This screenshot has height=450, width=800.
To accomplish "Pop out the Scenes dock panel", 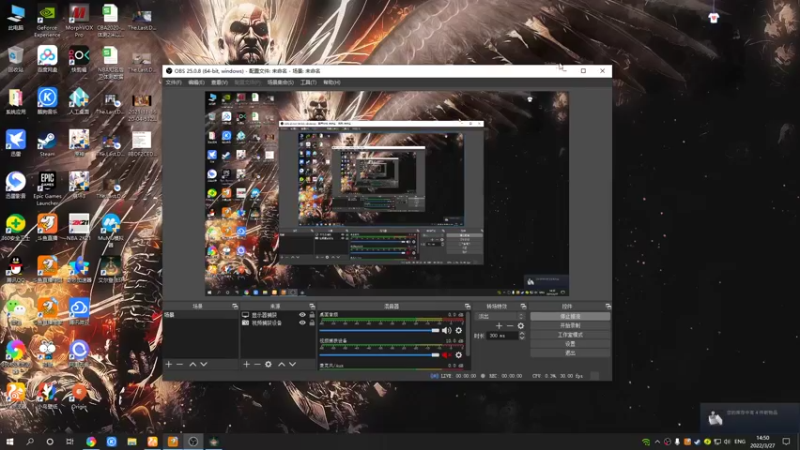I will pyautogui.click(x=235, y=306).
